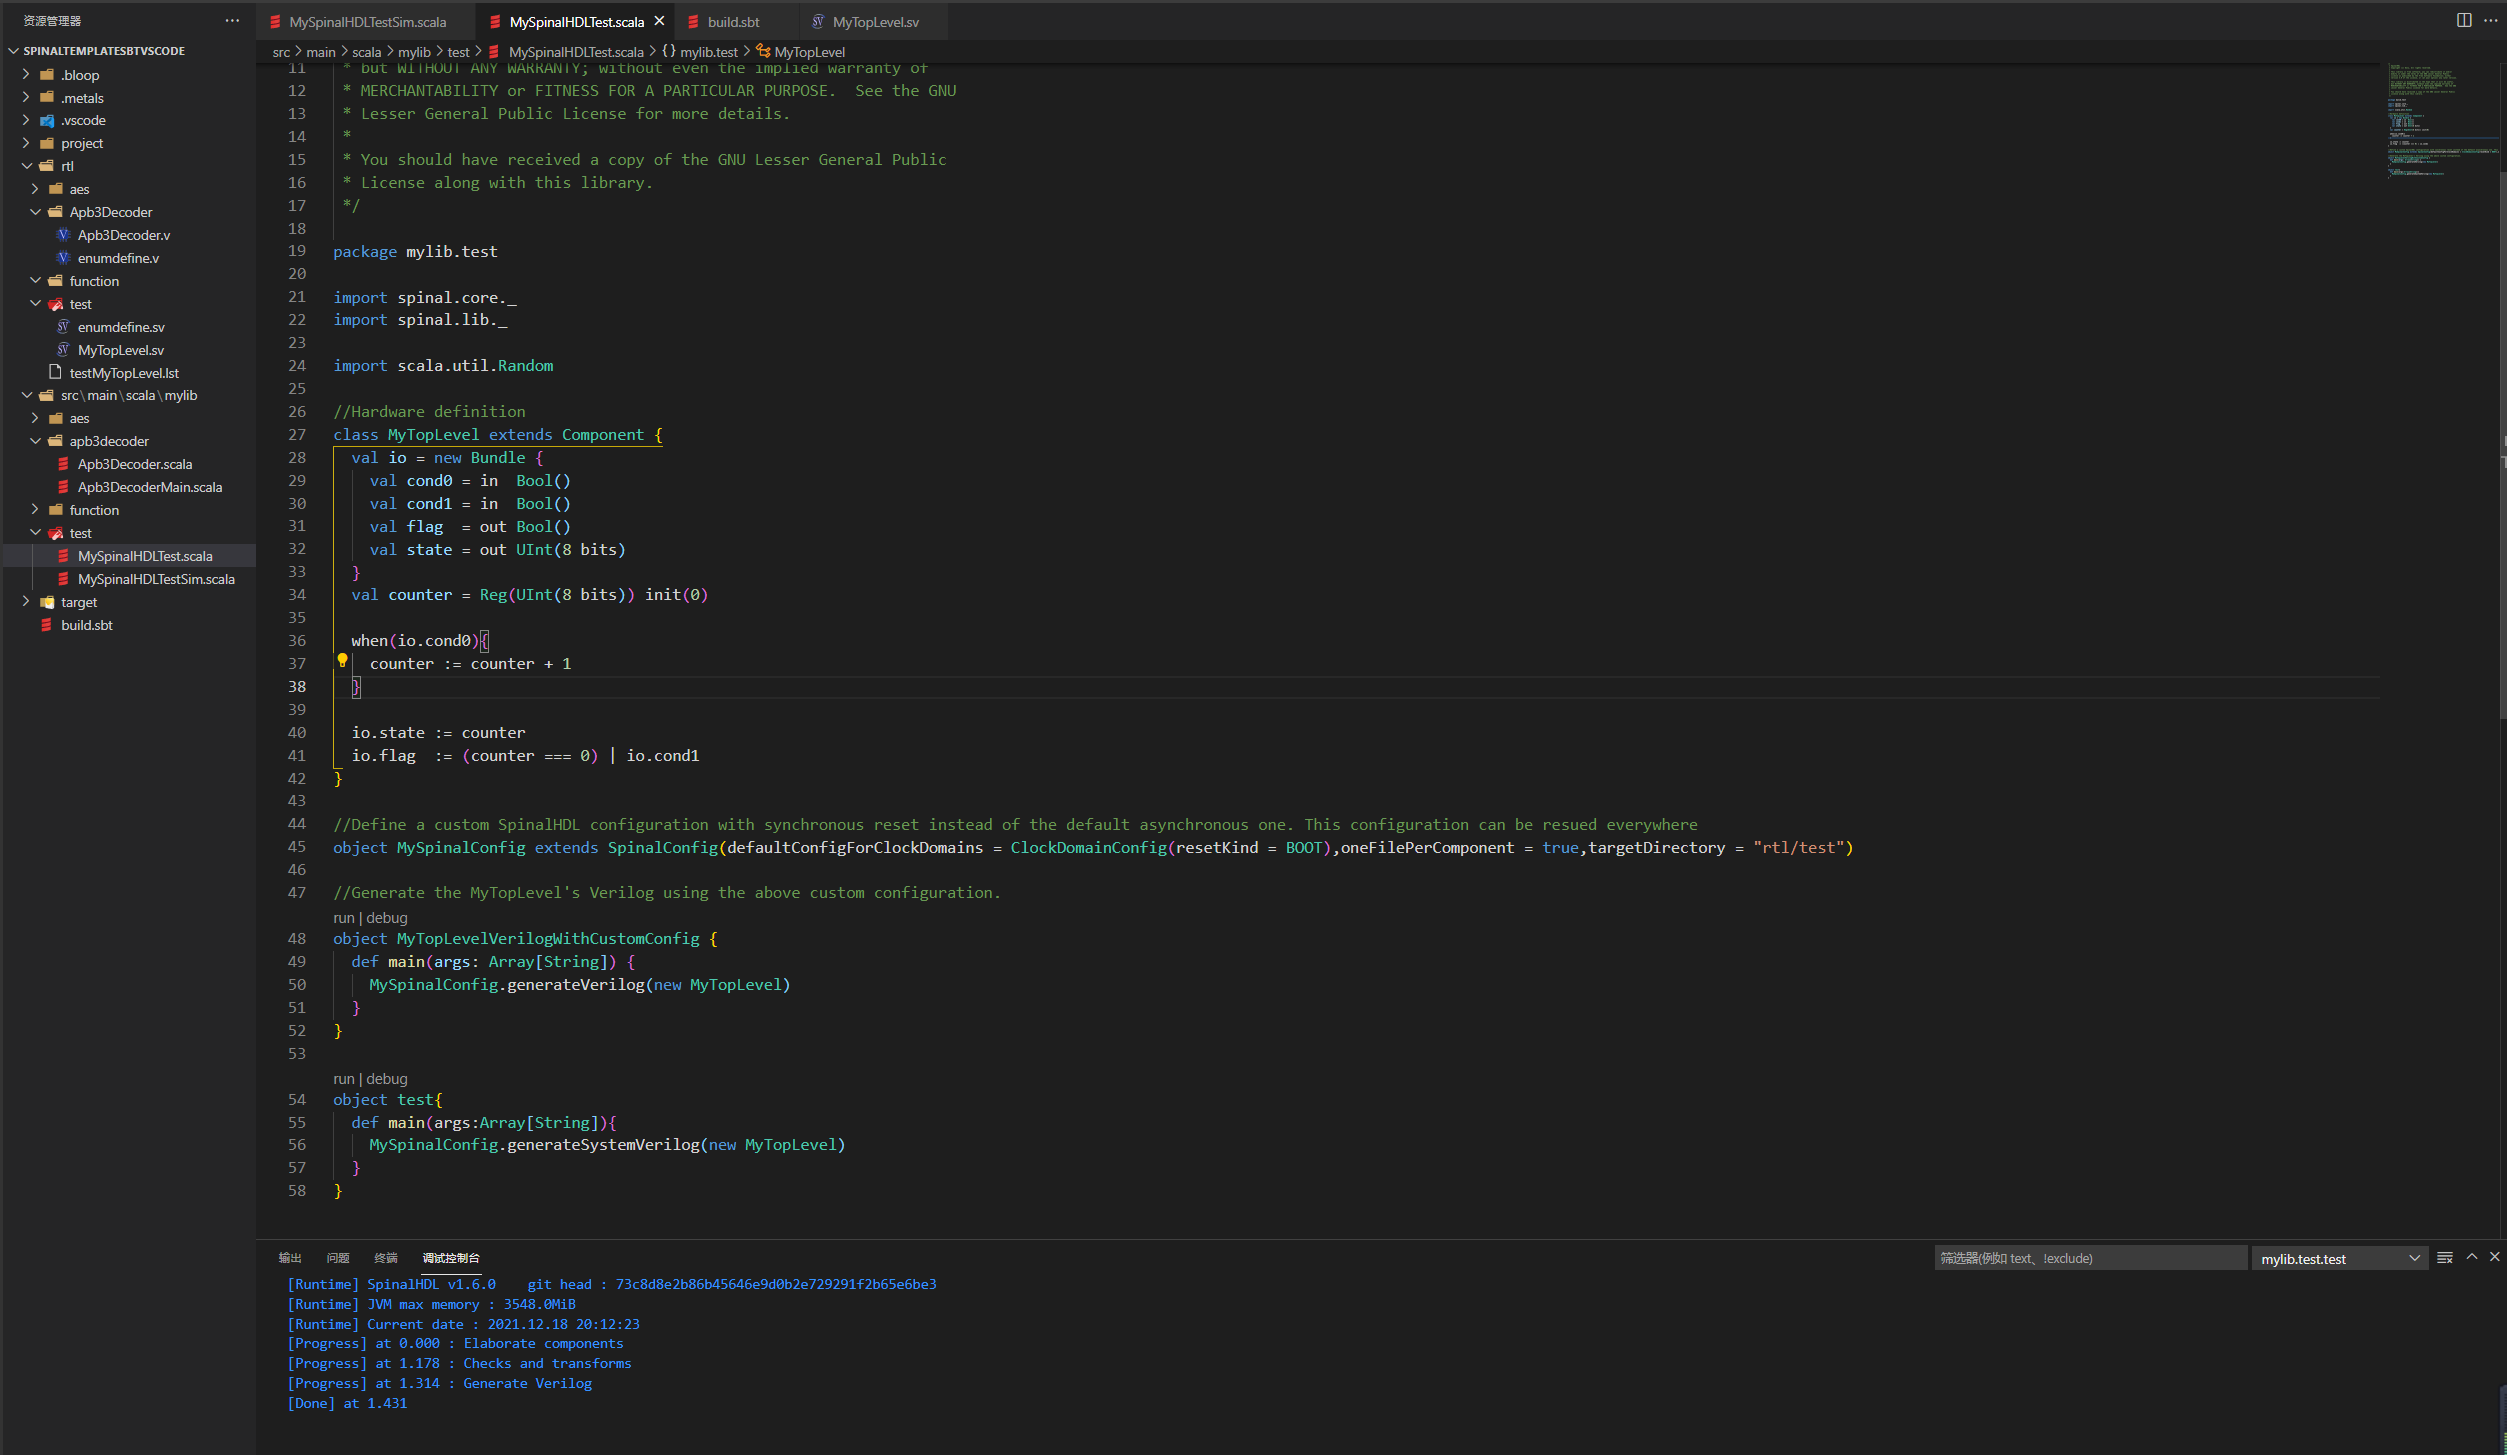
Task: Switch to the 输出 (Output) panel tab
Action: point(290,1258)
